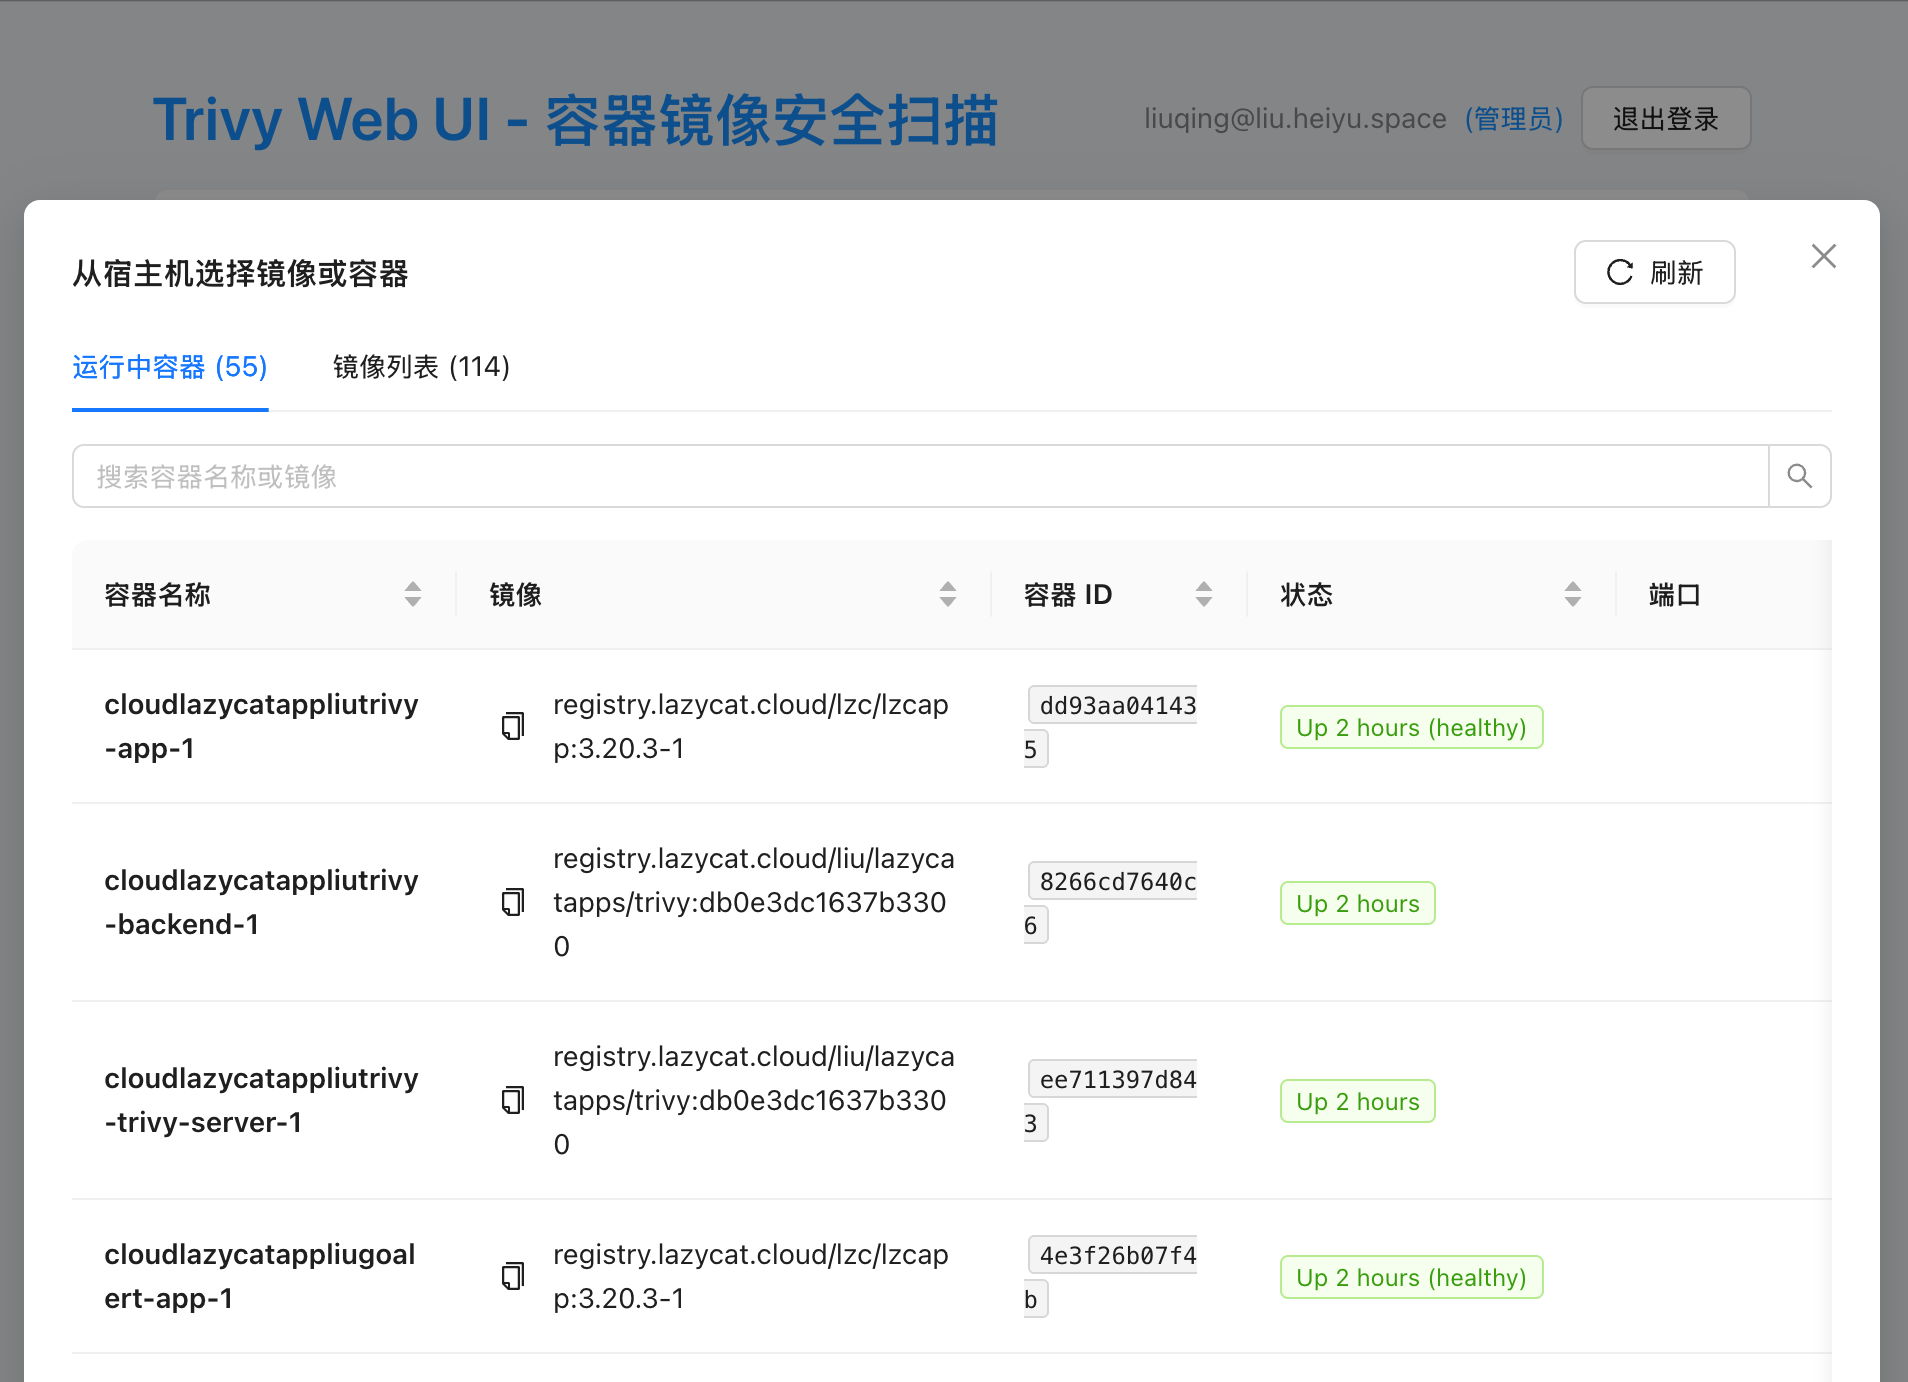Click image text of goalert-app-1 row
Image resolution: width=1908 pixels, height=1382 pixels.
click(x=751, y=1276)
